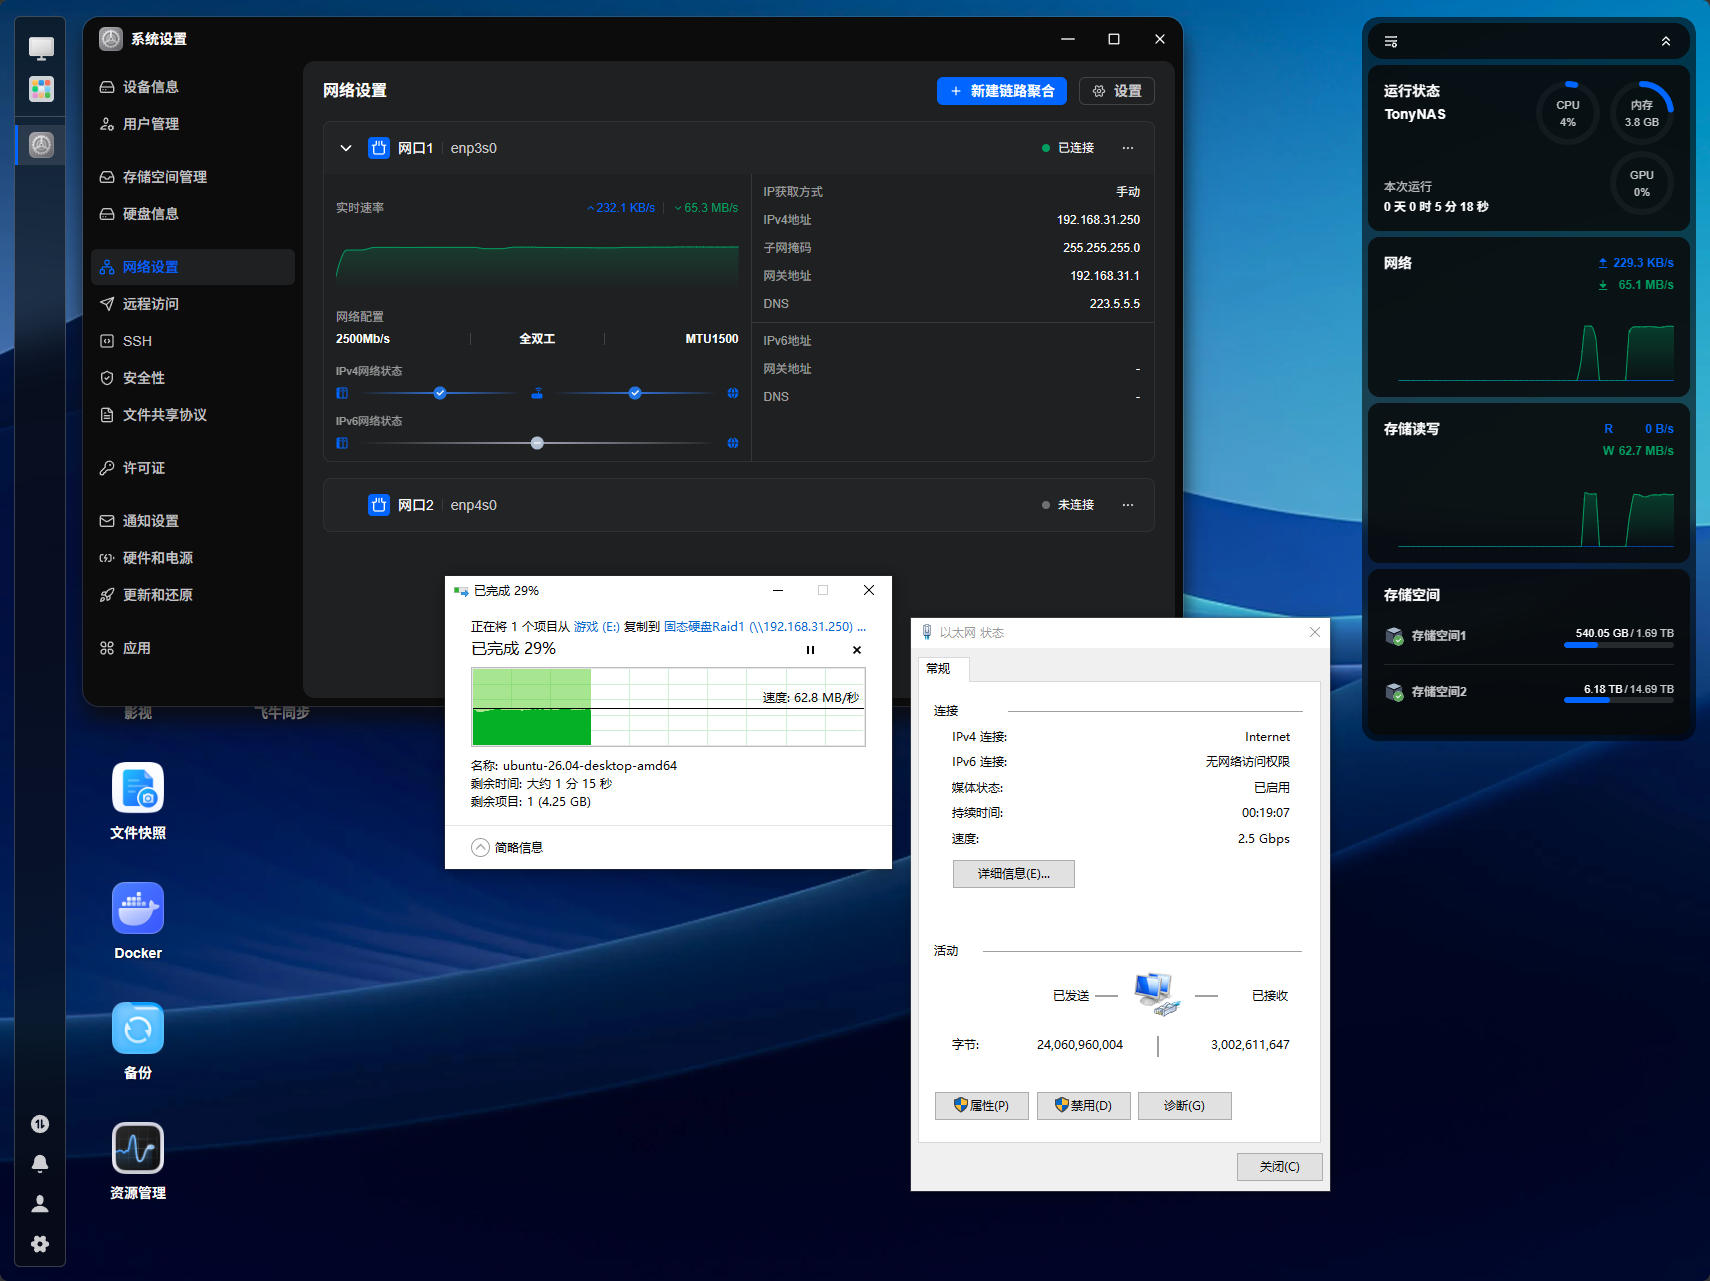Click IPv4 address 192.168.31.250 value
Screen dimensions: 1710x1281
[1098, 220]
